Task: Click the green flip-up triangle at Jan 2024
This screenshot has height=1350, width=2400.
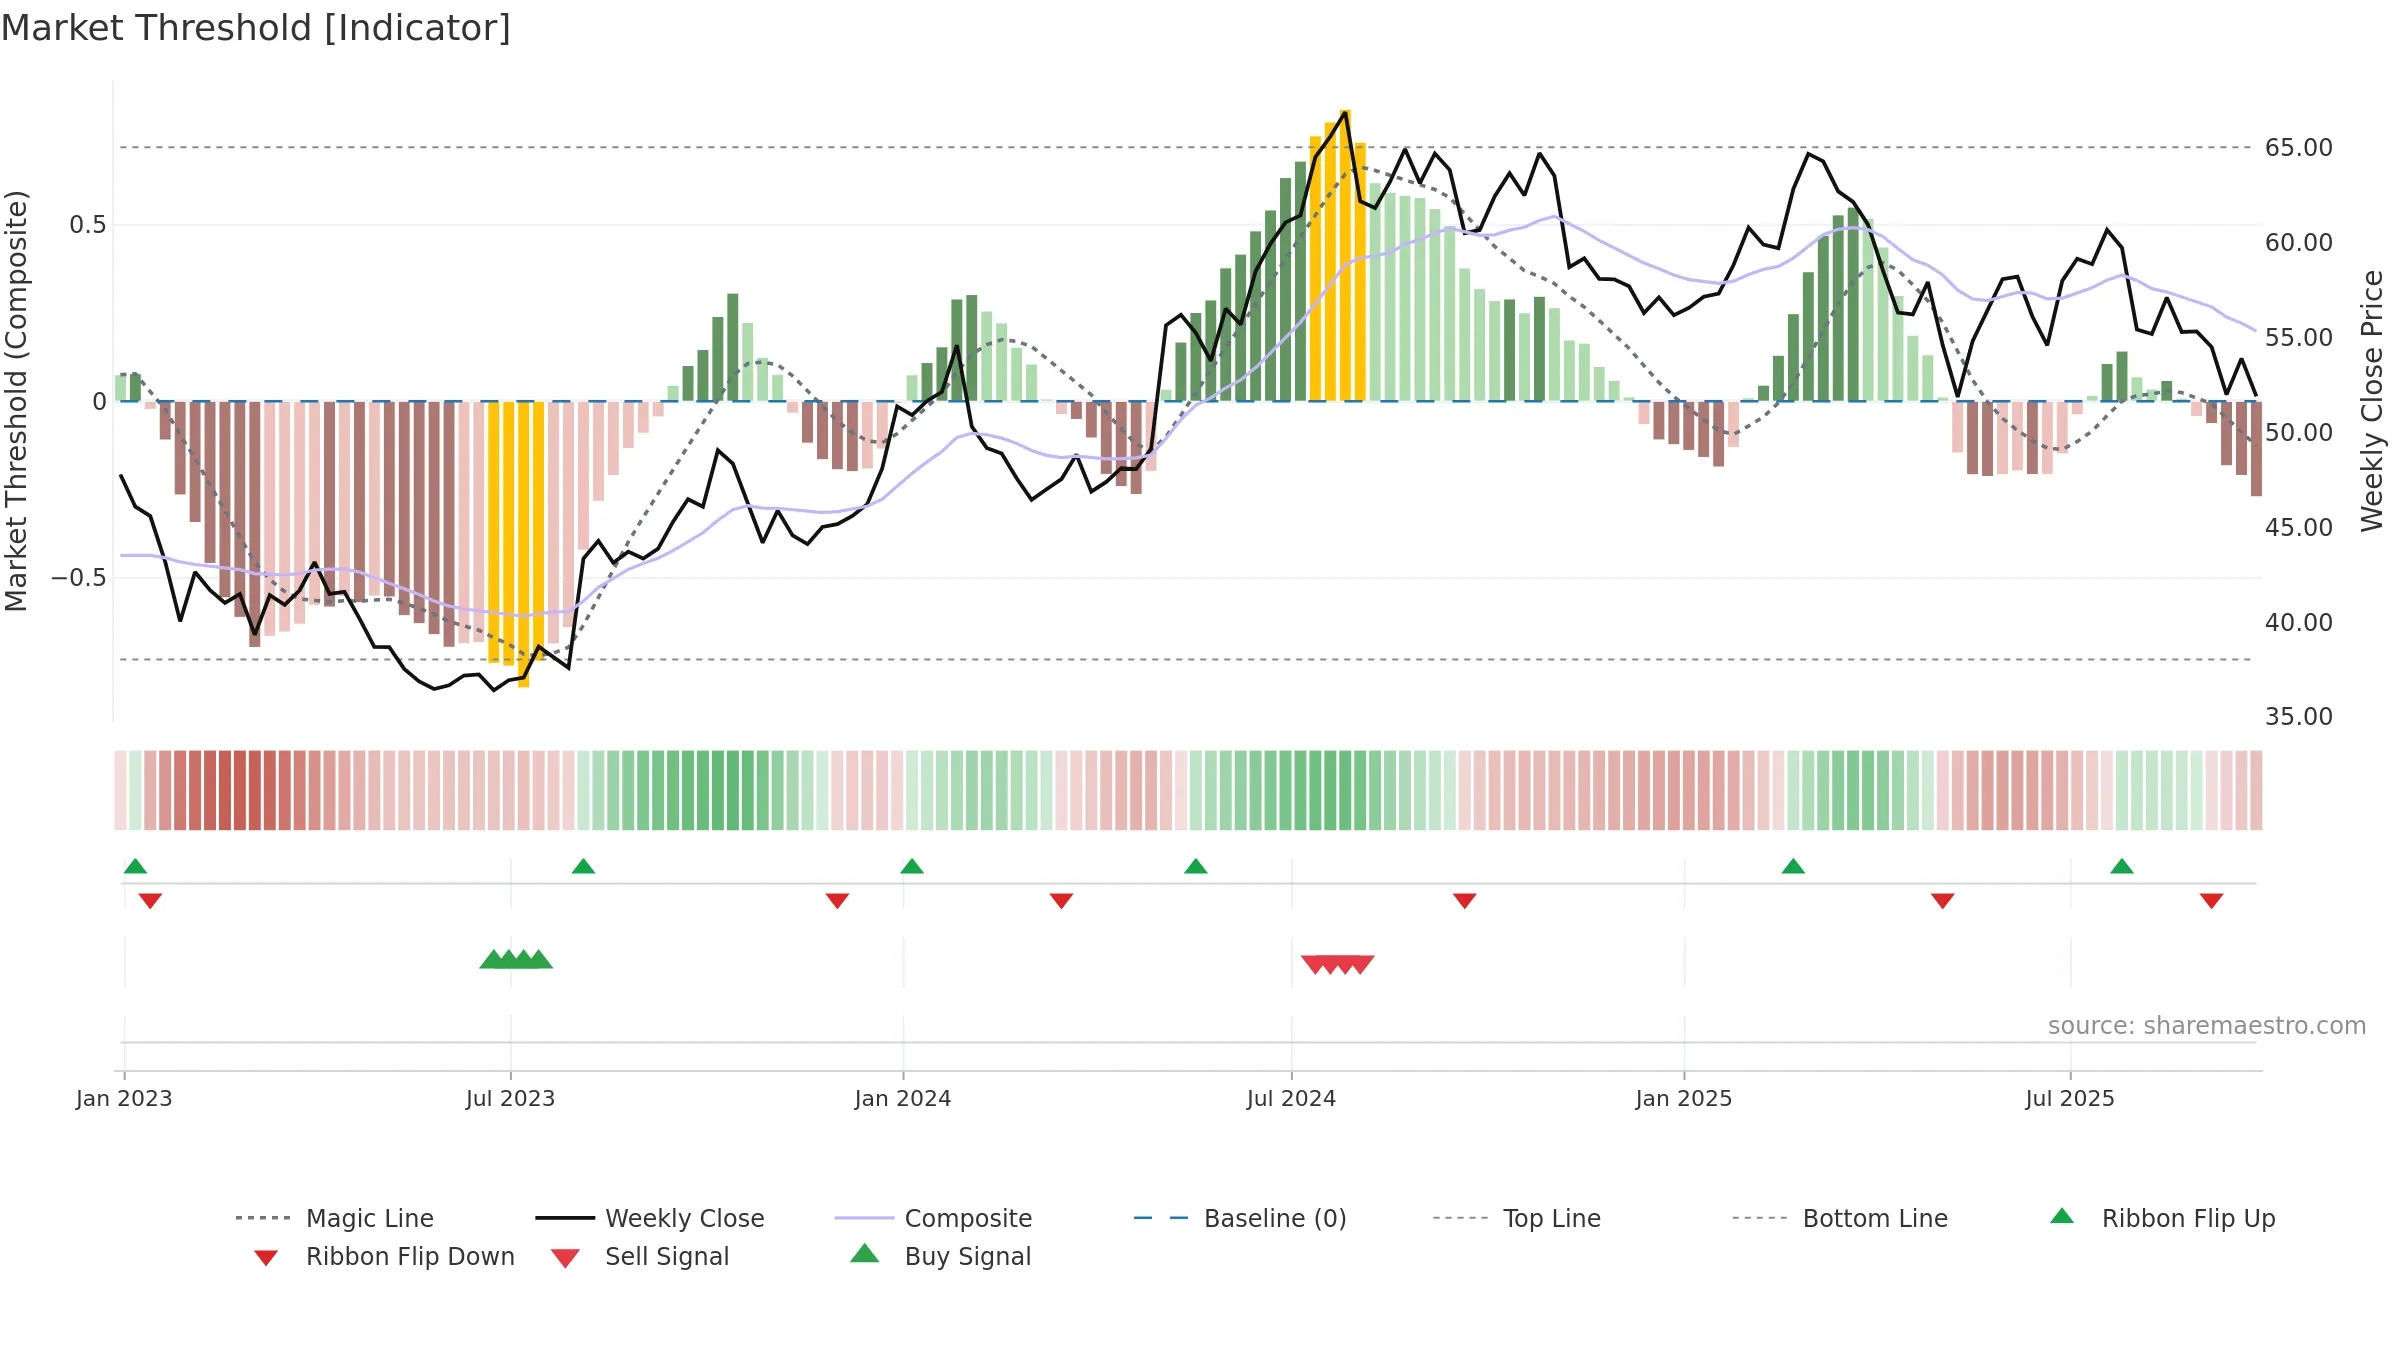Action: (912, 866)
